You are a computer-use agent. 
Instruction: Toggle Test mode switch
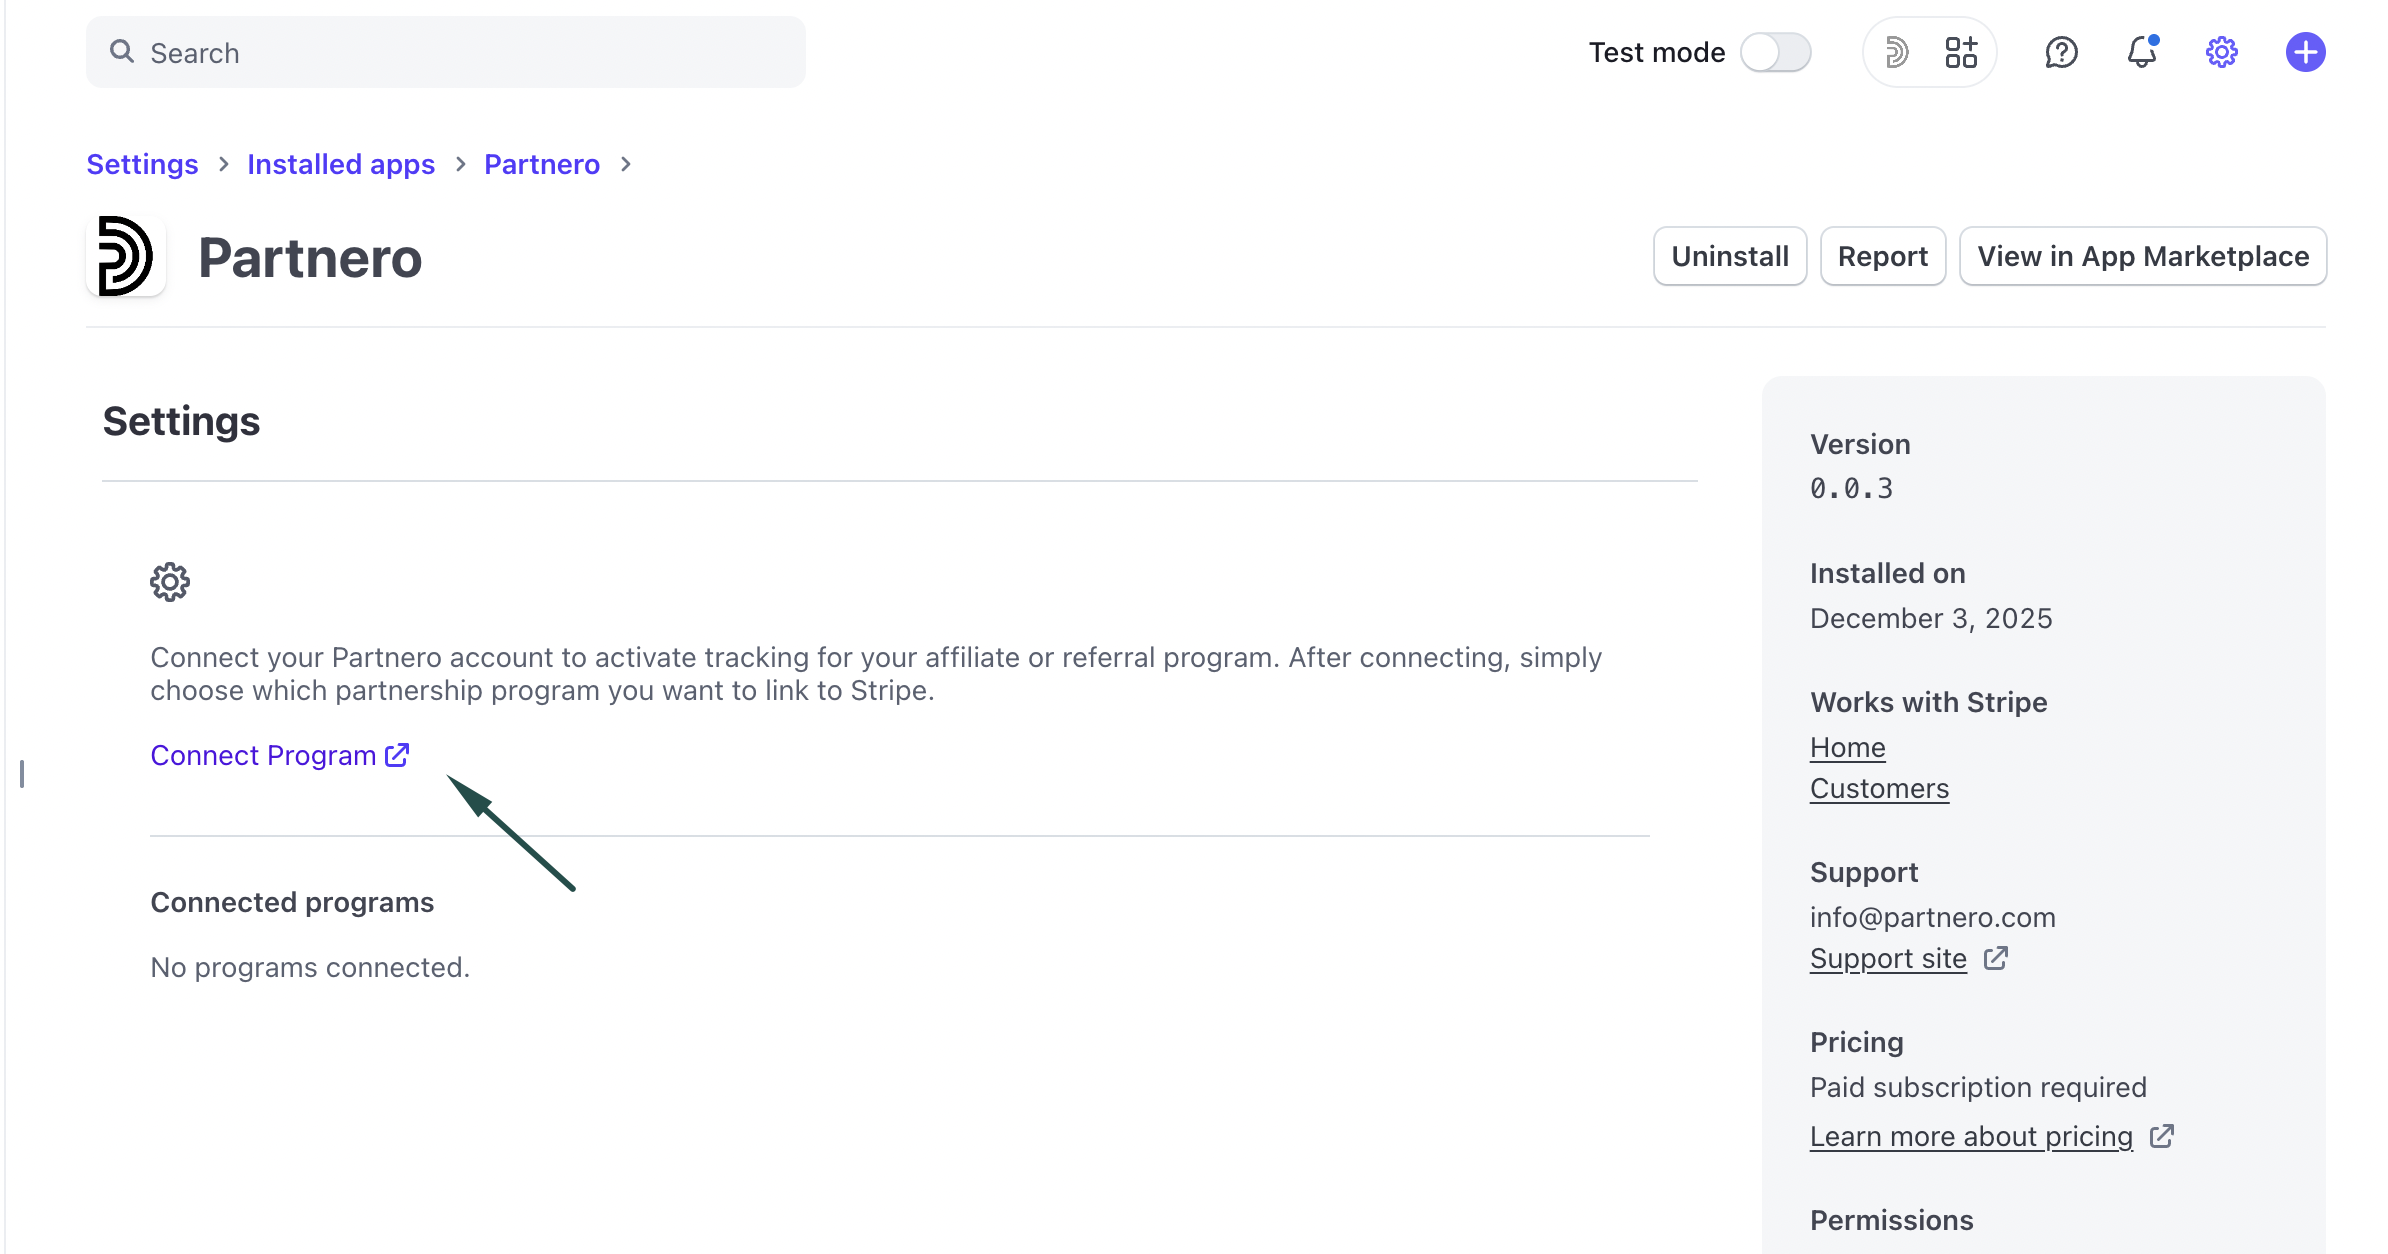[1776, 52]
